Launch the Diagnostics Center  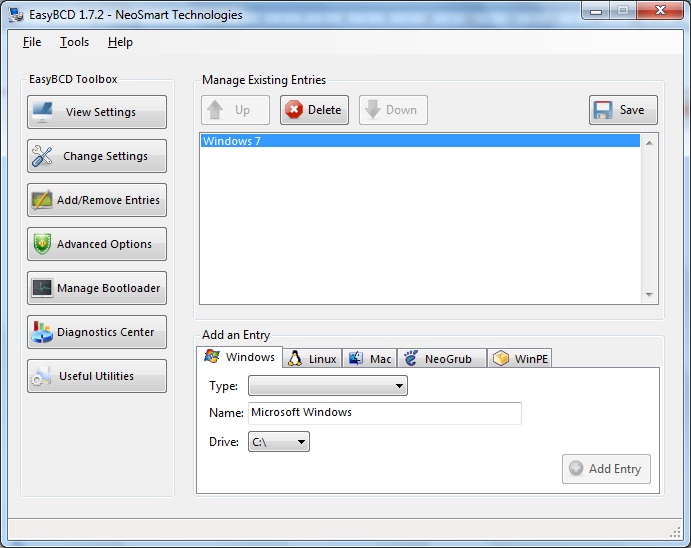(97, 332)
